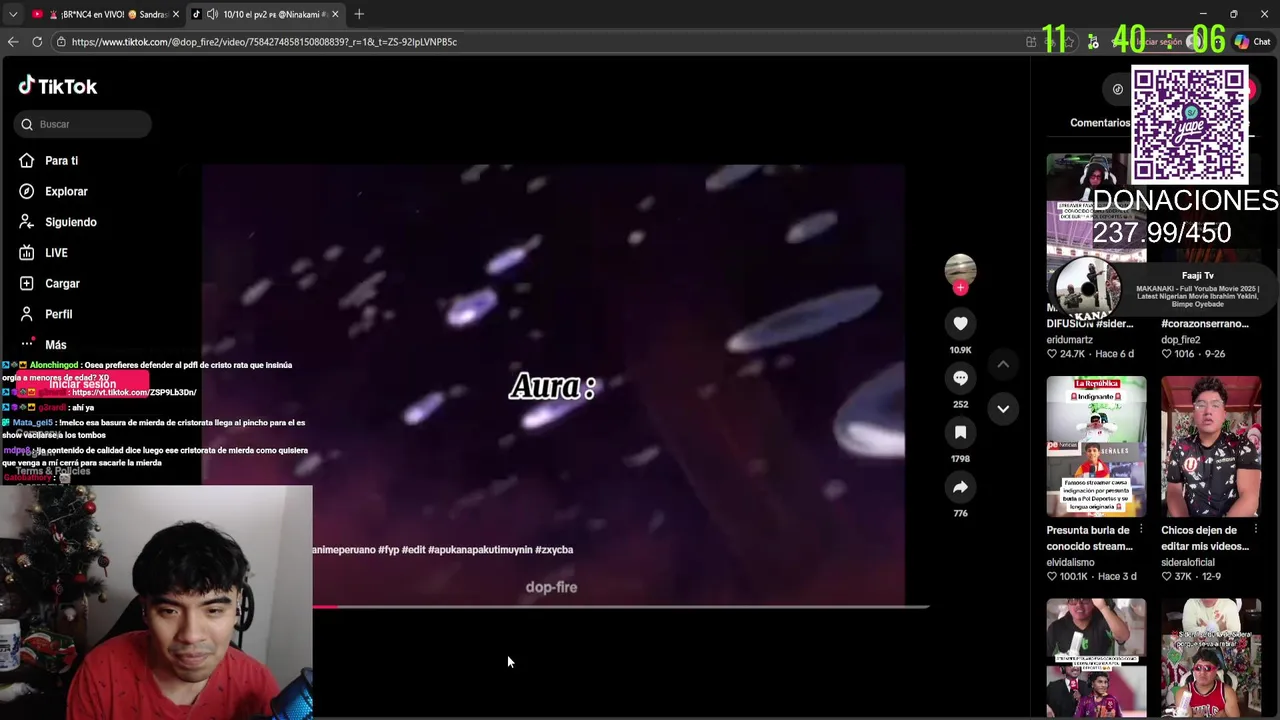Click the Perfil person icon
Screen dimensions: 1280x720
(27, 314)
